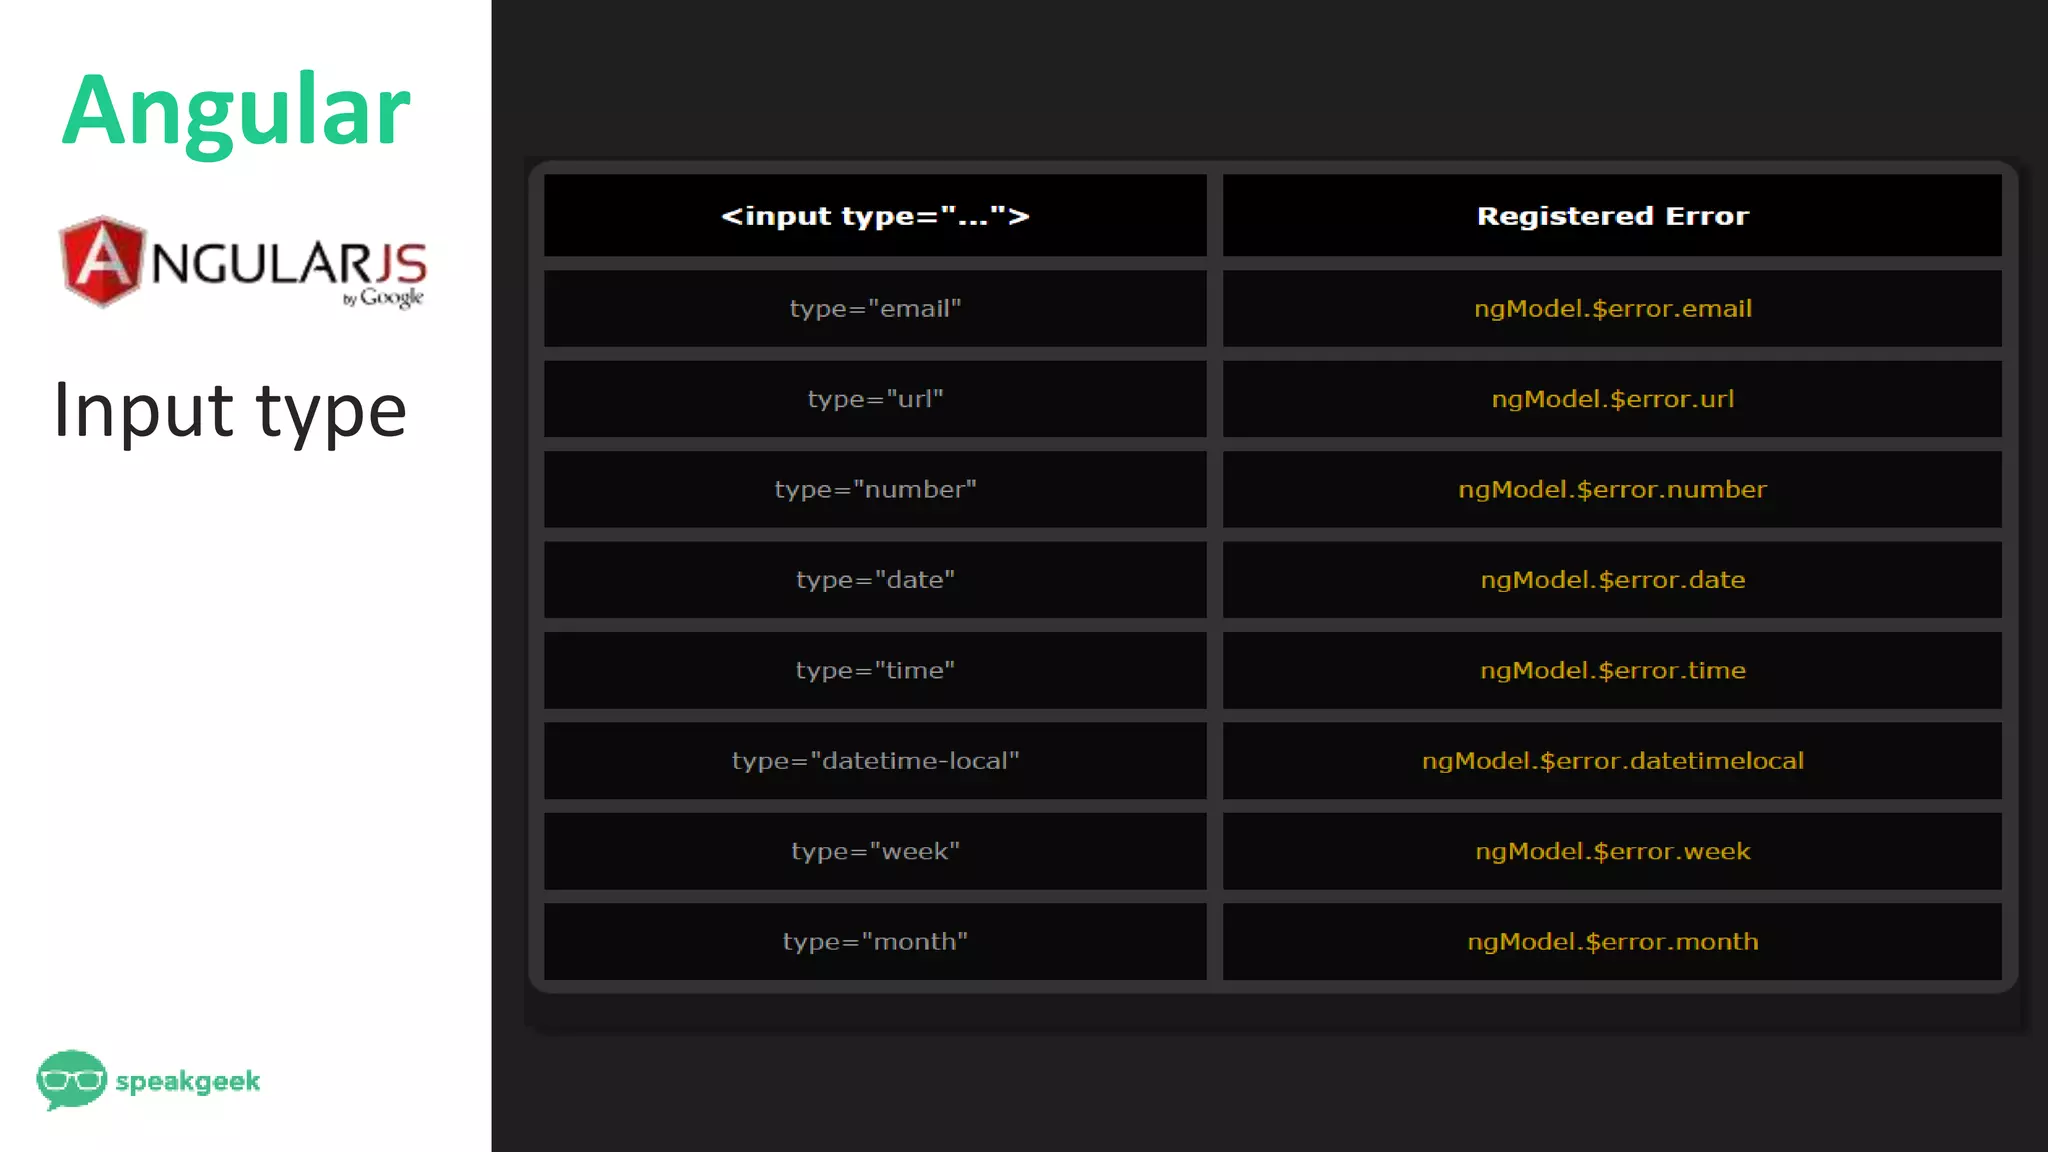Viewport: 2048px width, 1152px height.
Task: Click ngModel.$error.url cell
Action: pos(1612,399)
